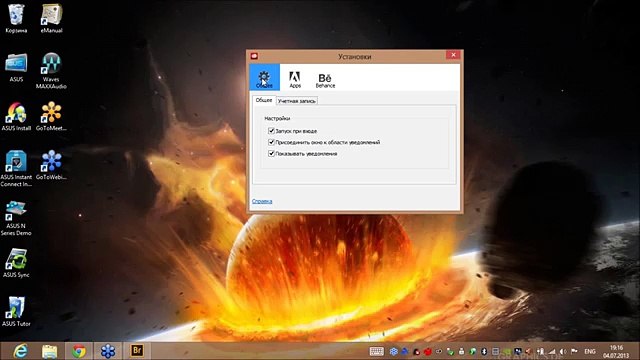
Task: Open ASUS Instant Connect desktop shortcut
Action: pyautogui.click(x=16, y=169)
